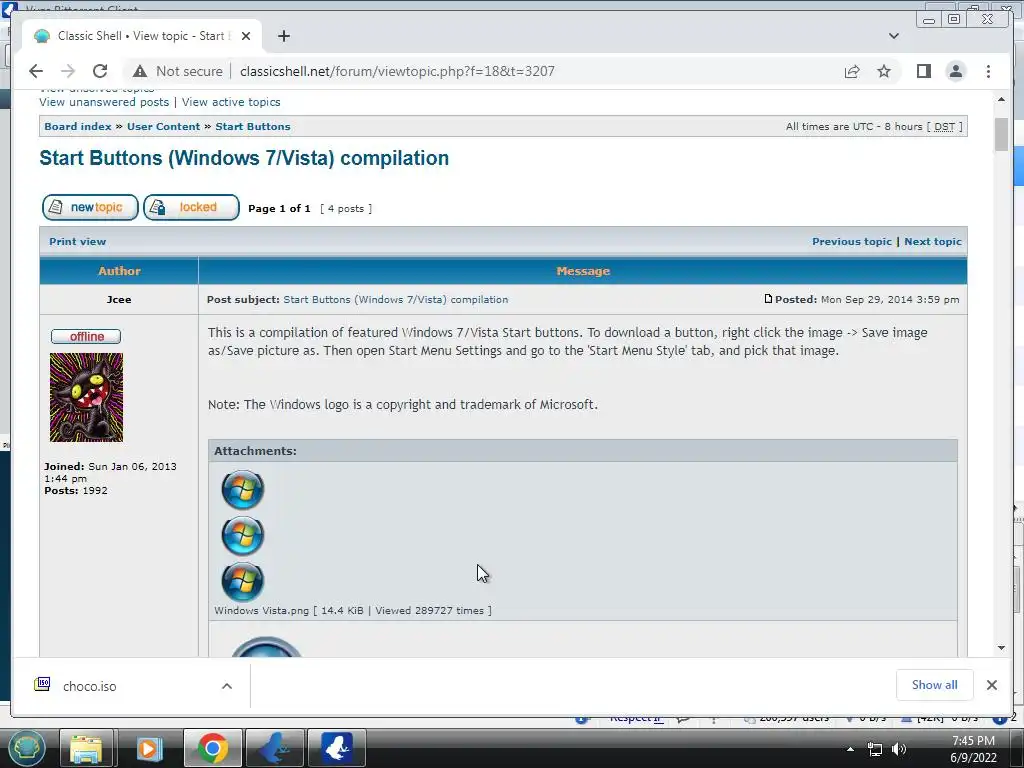Open the Classic Shell Start button
The width and height of the screenshot is (1024, 768).
(x=26, y=748)
